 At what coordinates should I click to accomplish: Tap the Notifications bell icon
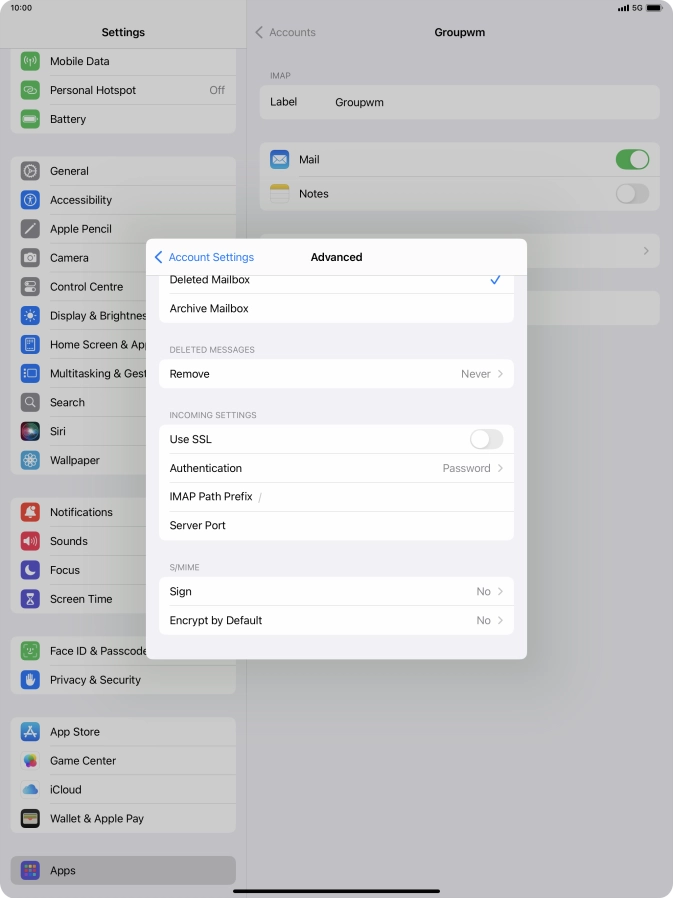[31, 512]
